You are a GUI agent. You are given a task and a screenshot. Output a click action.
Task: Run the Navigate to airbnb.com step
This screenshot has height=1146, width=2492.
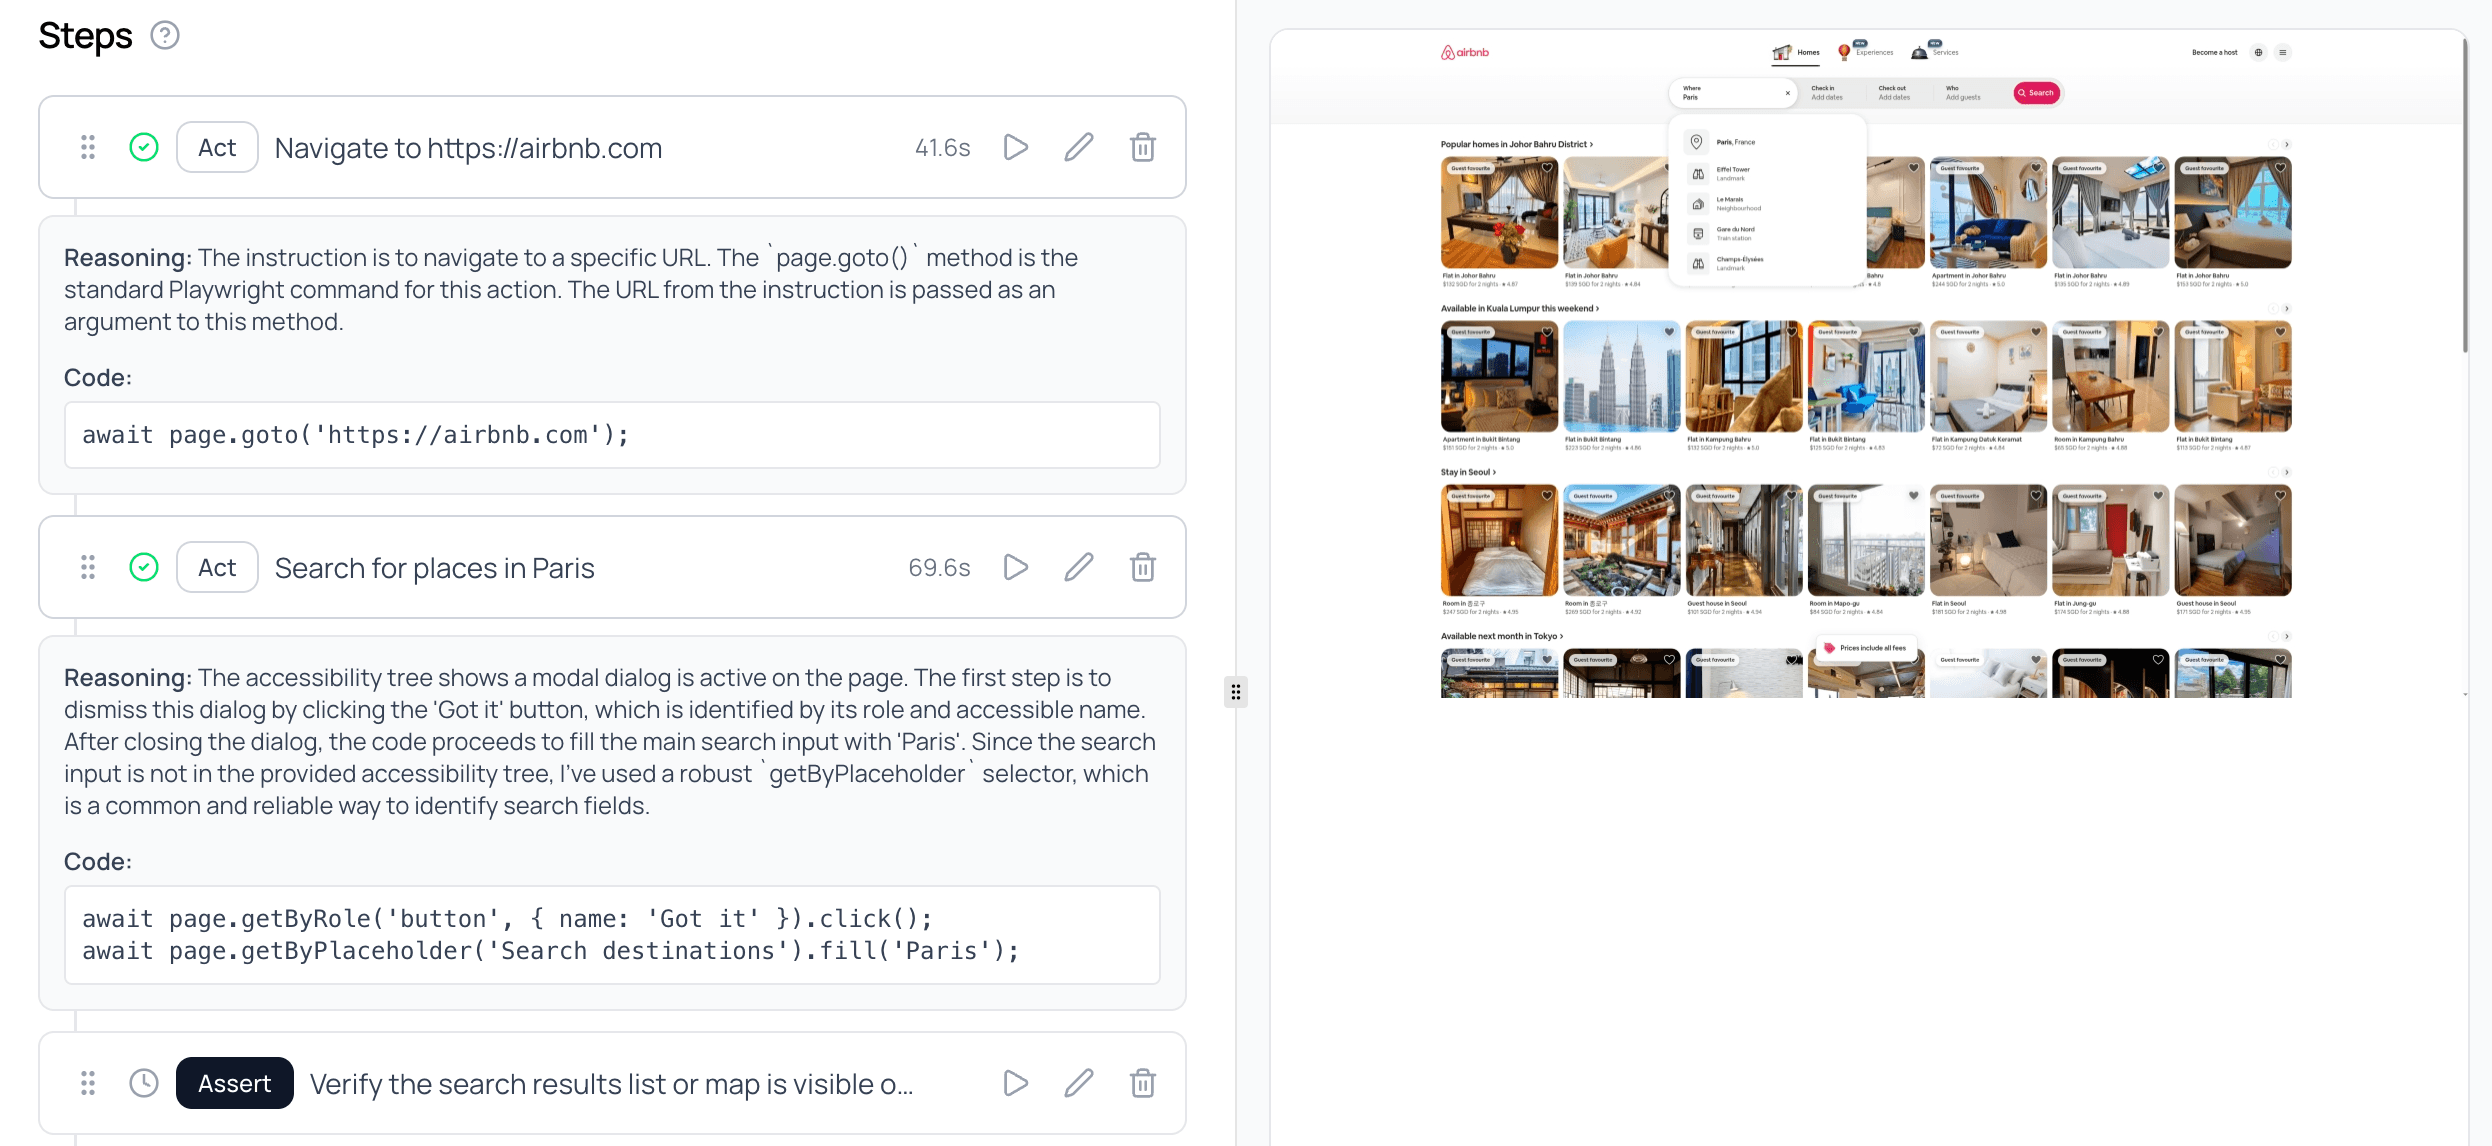coord(1015,148)
